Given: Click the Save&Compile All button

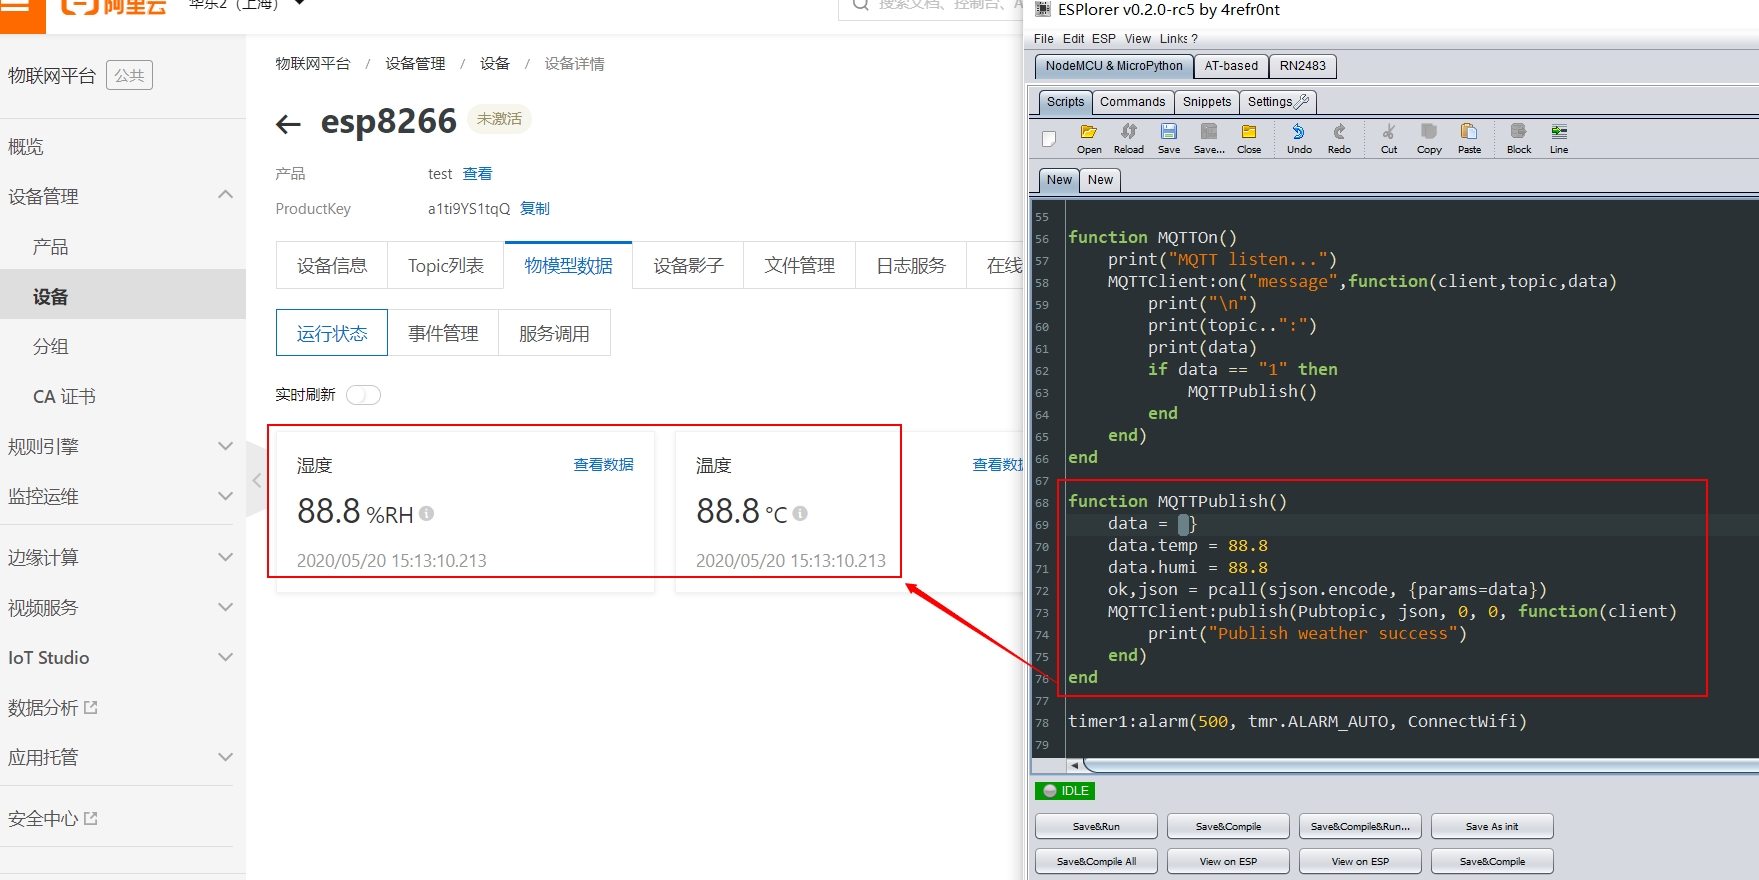Looking at the screenshot, I should pyautogui.click(x=1096, y=861).
